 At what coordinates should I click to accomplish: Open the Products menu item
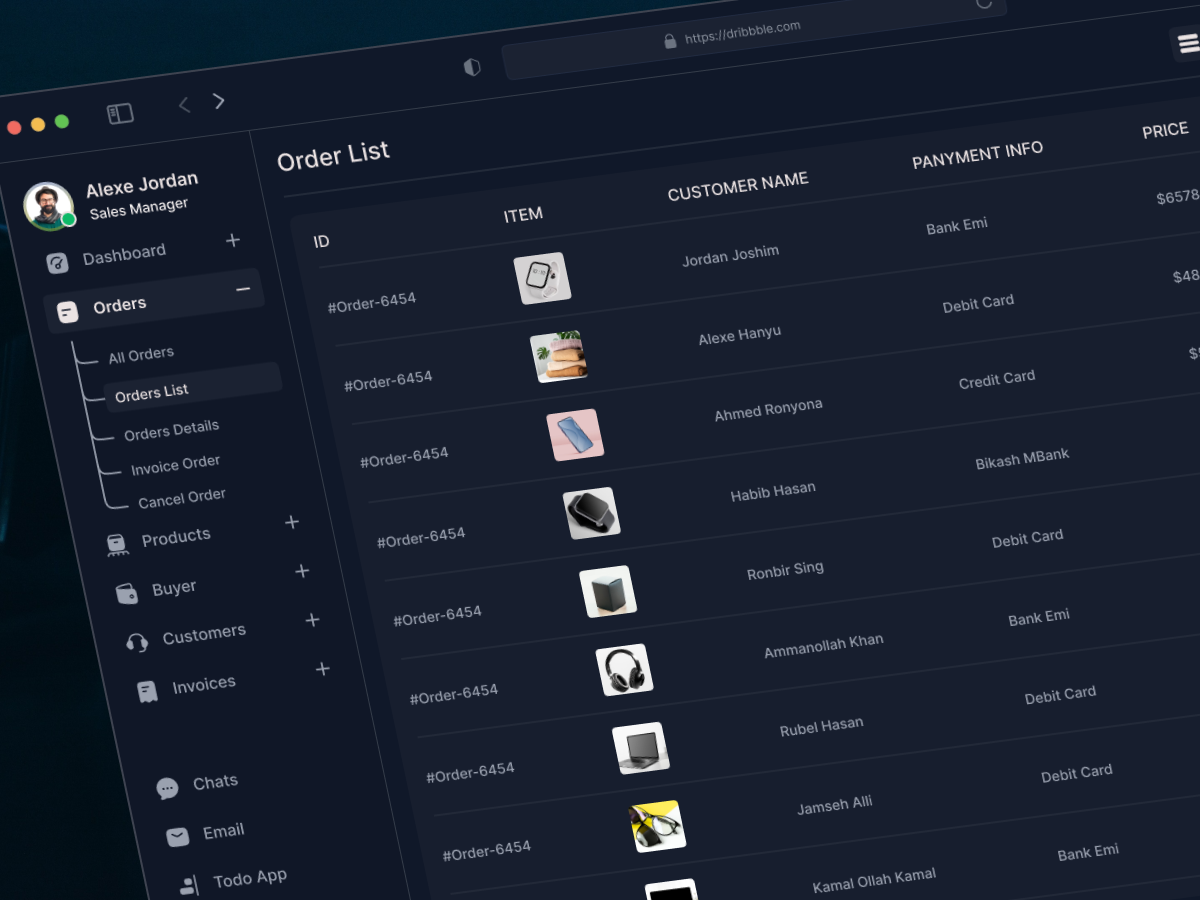click(176, 538)
